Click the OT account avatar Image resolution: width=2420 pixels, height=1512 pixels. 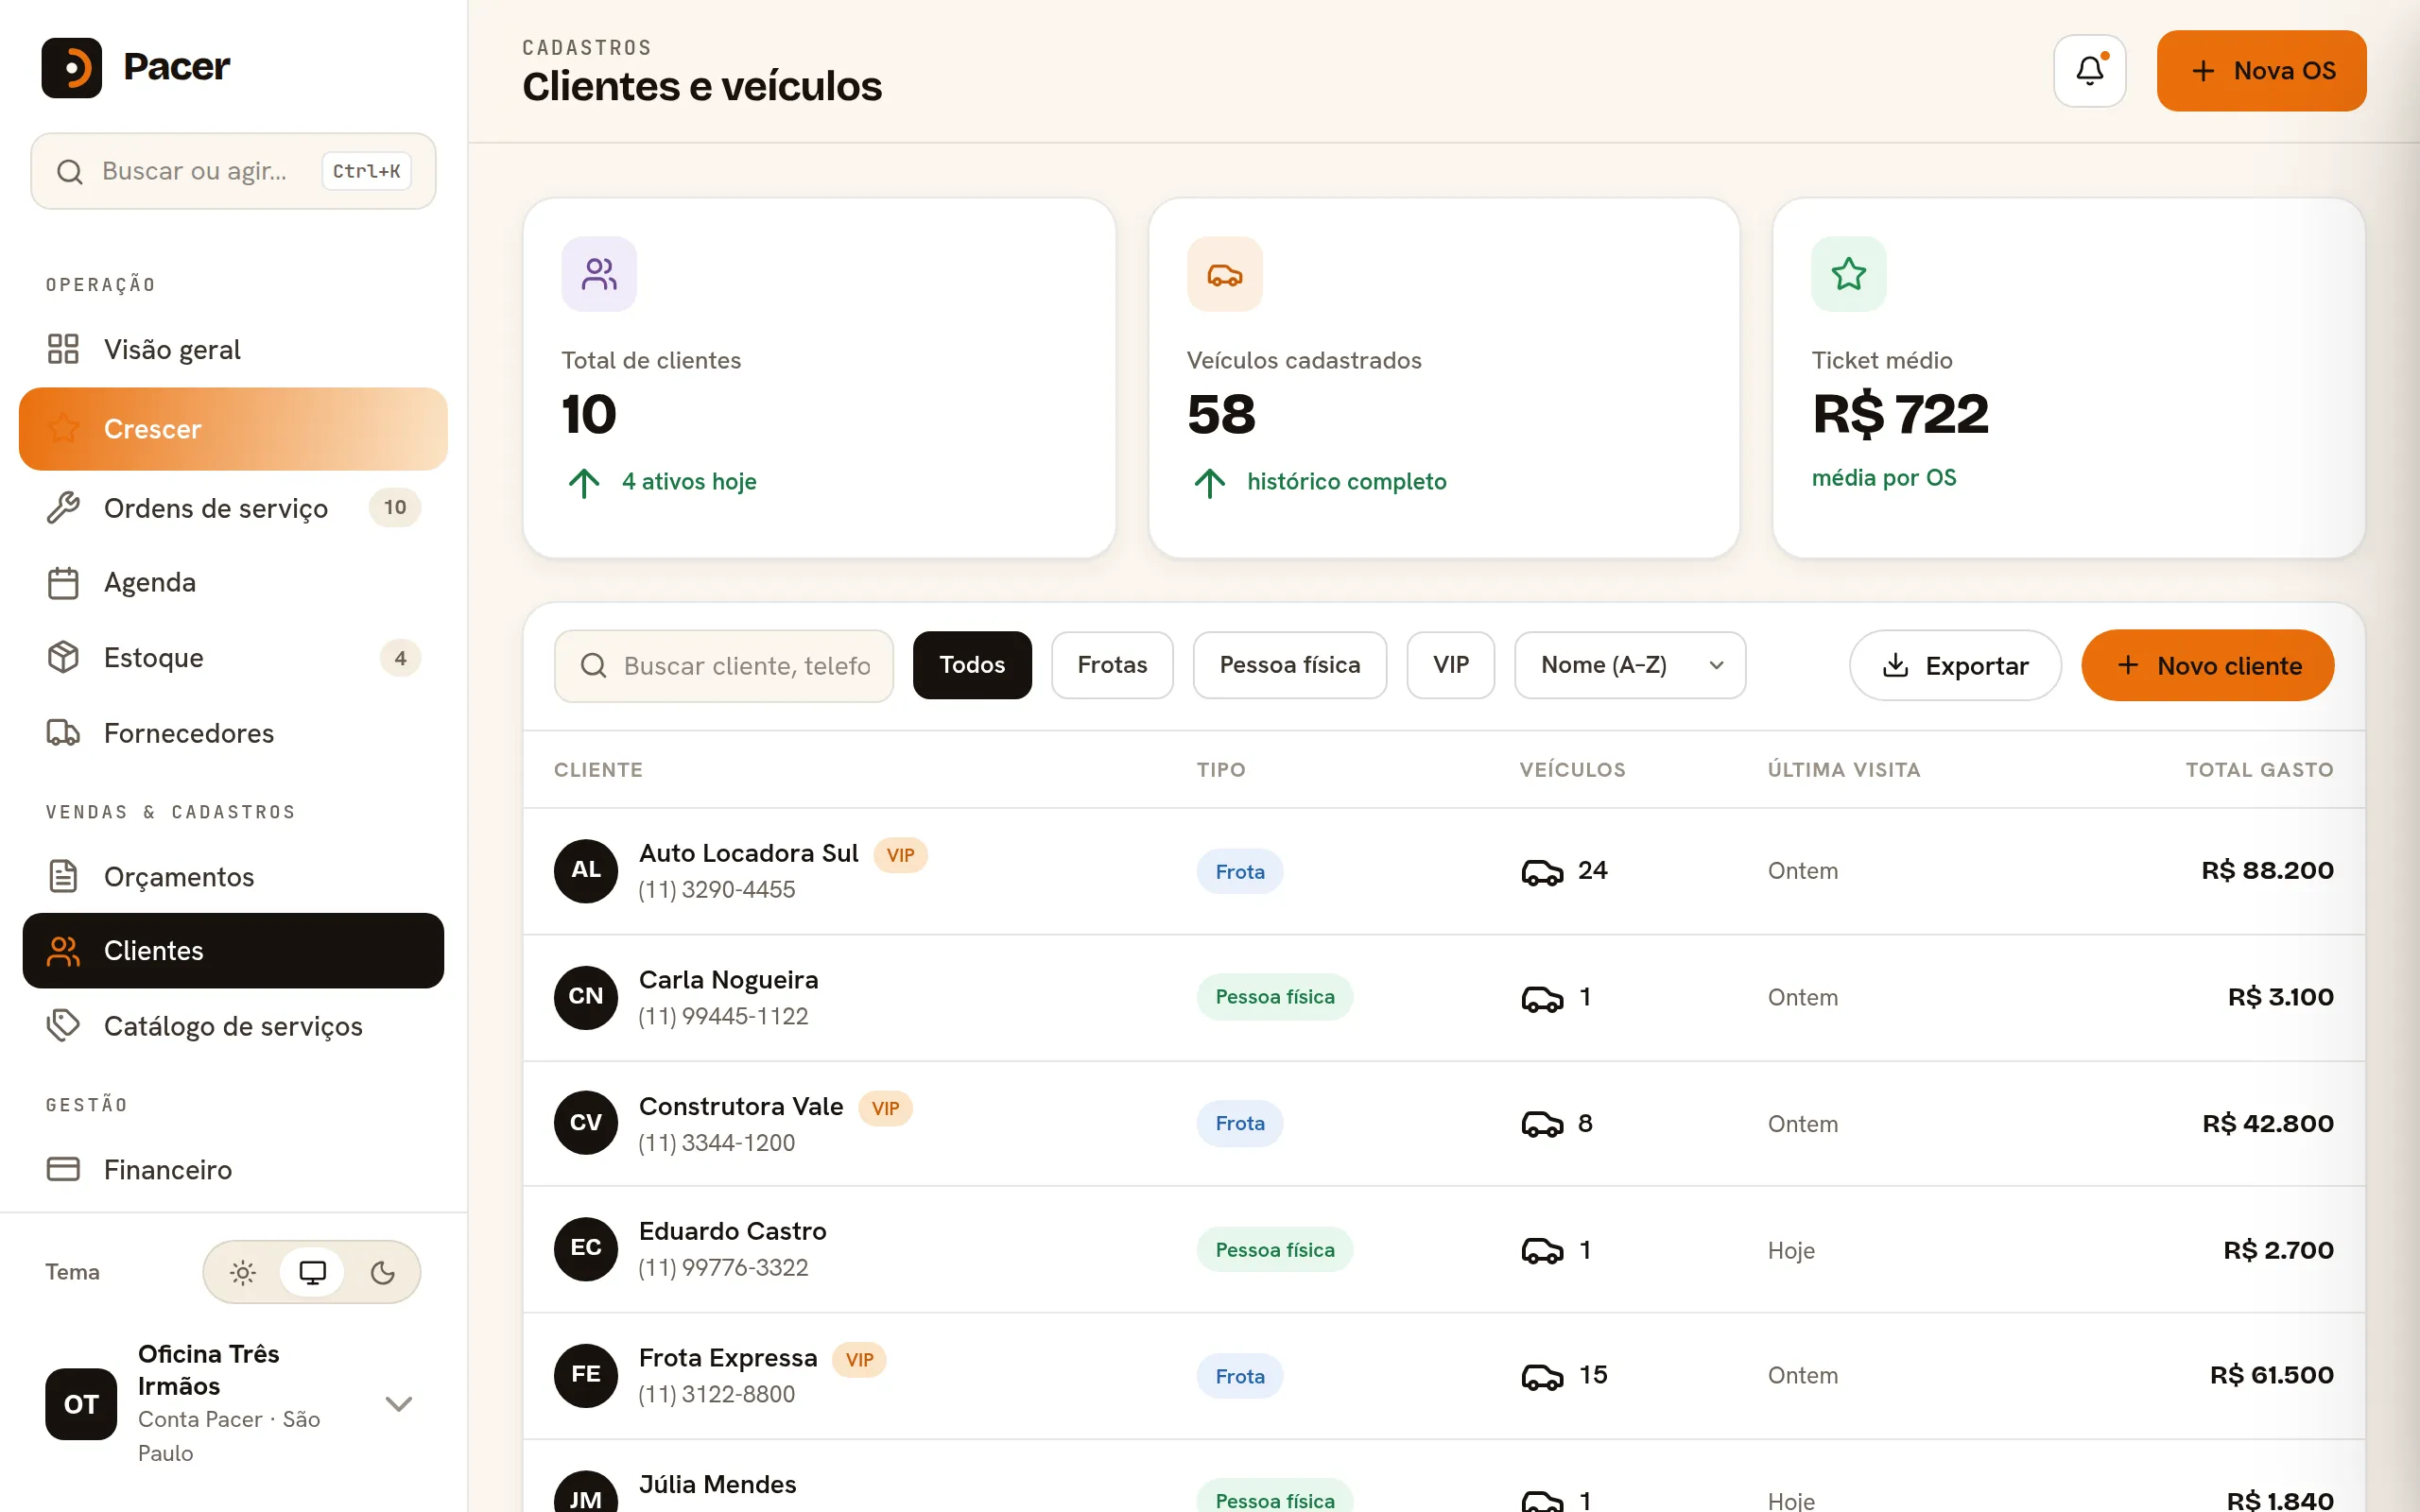click(x=81, y=1404)
